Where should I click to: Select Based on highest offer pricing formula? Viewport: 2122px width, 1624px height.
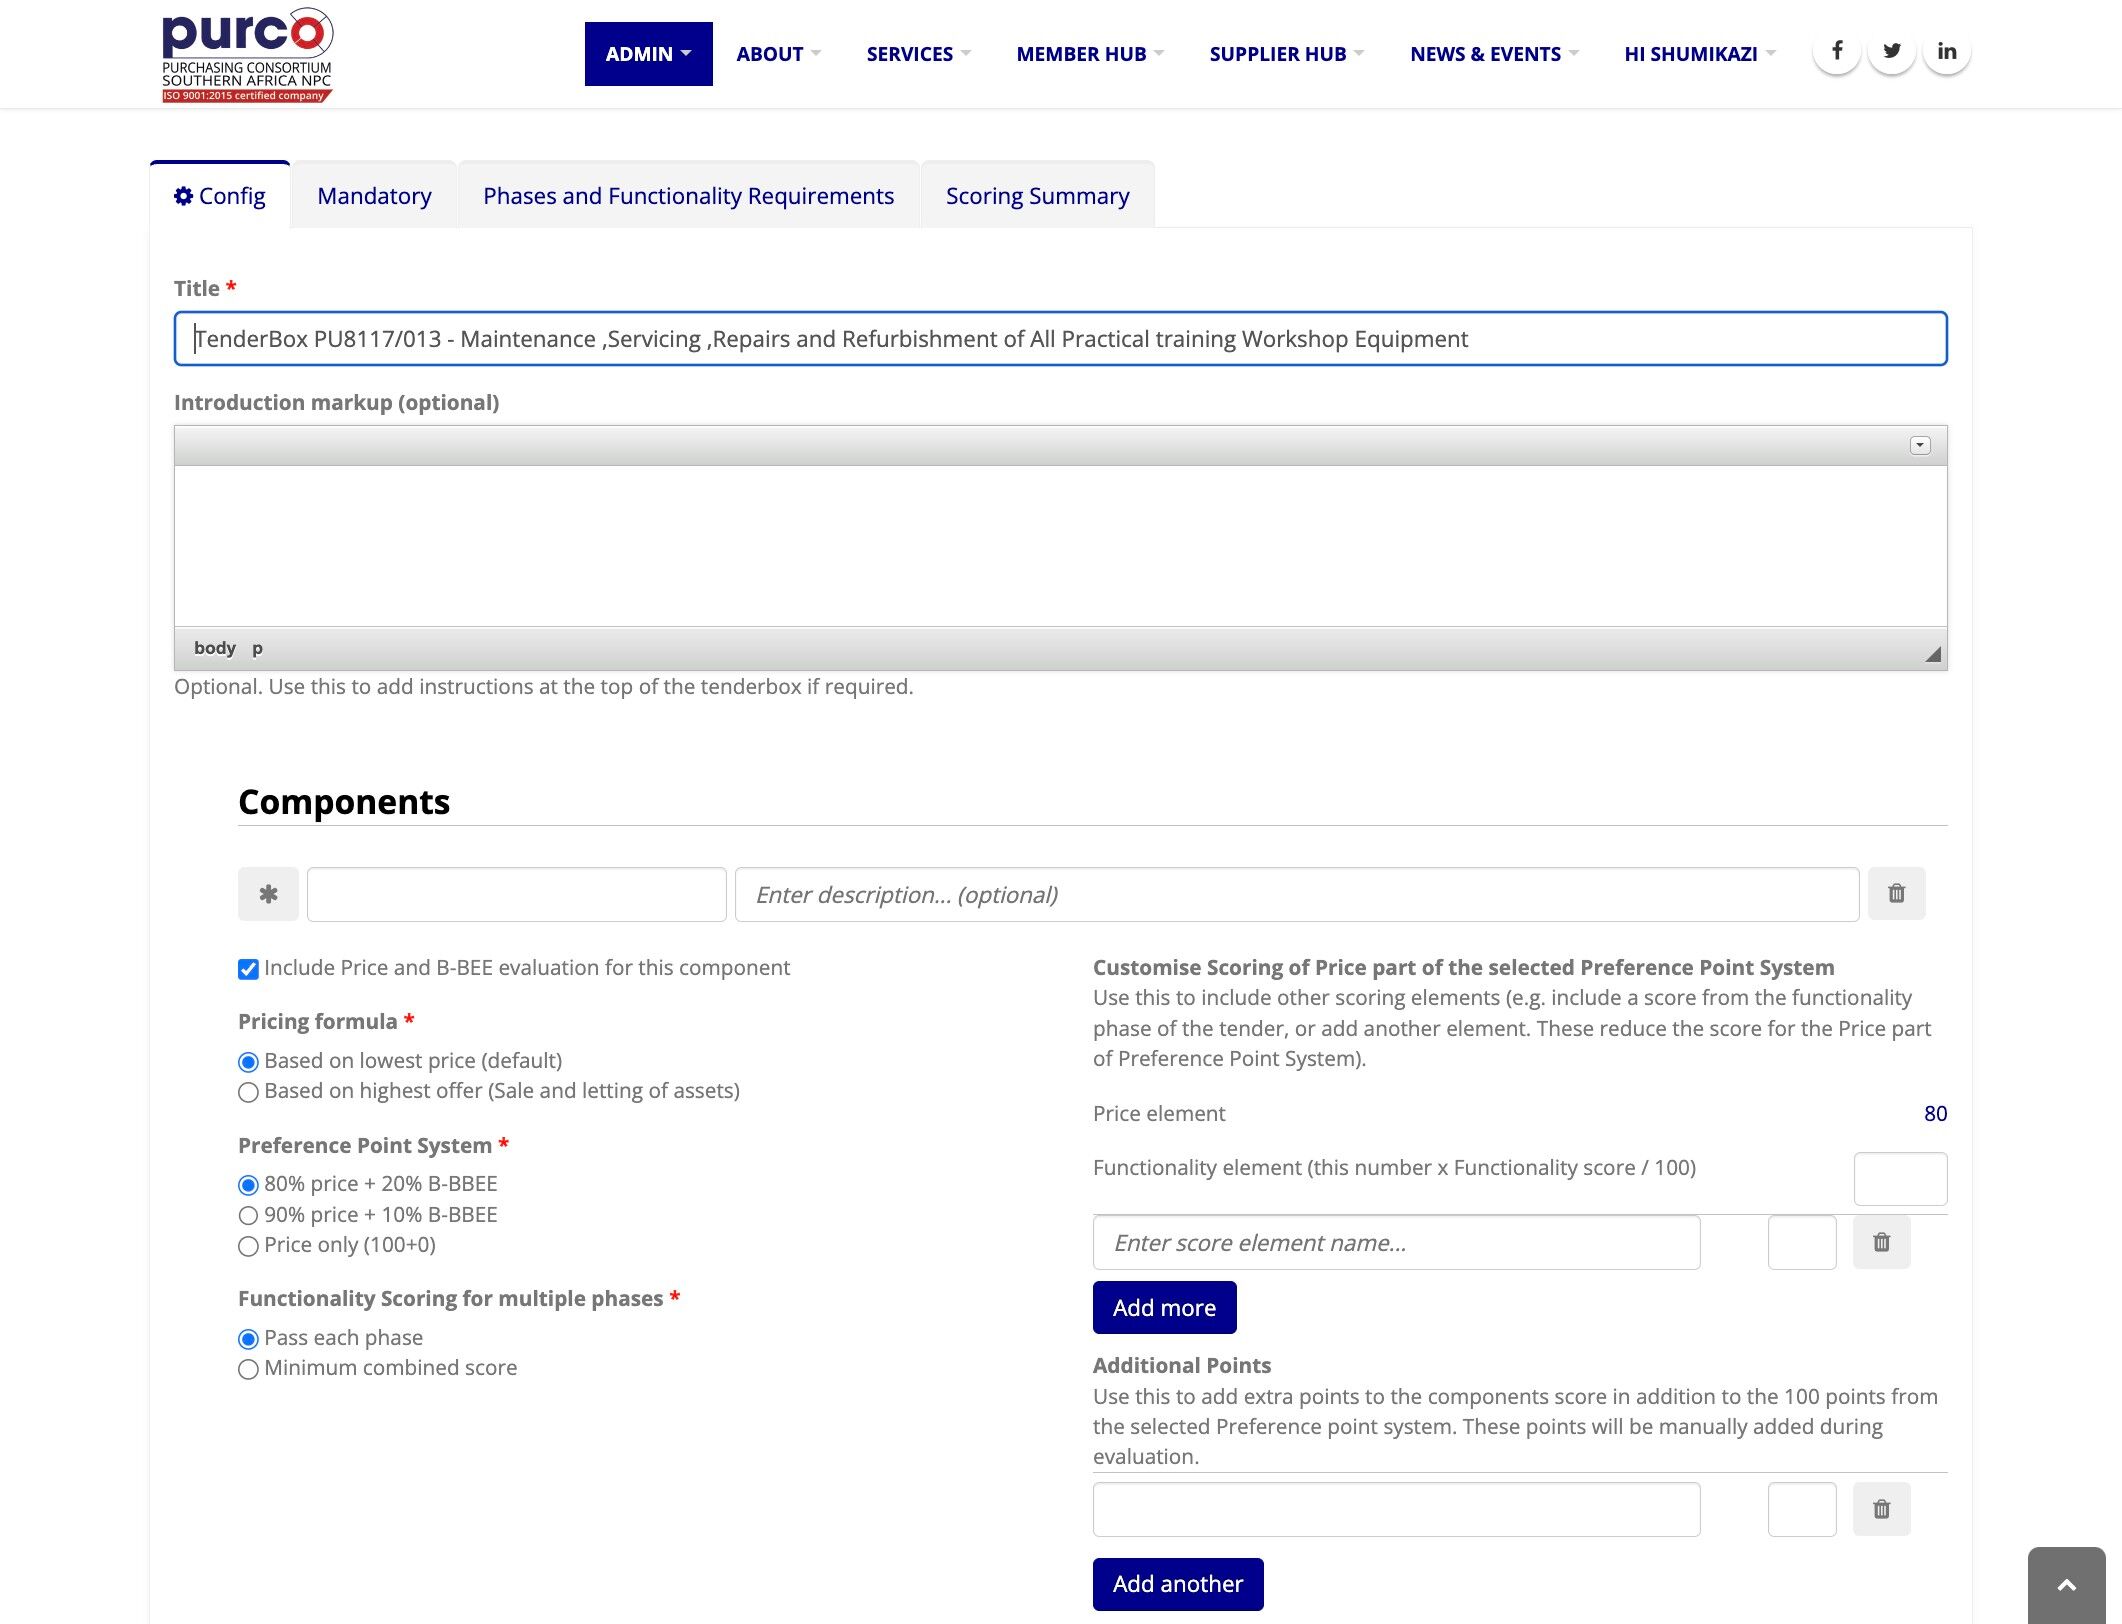pyautogui.click(x=248, y=1092)
